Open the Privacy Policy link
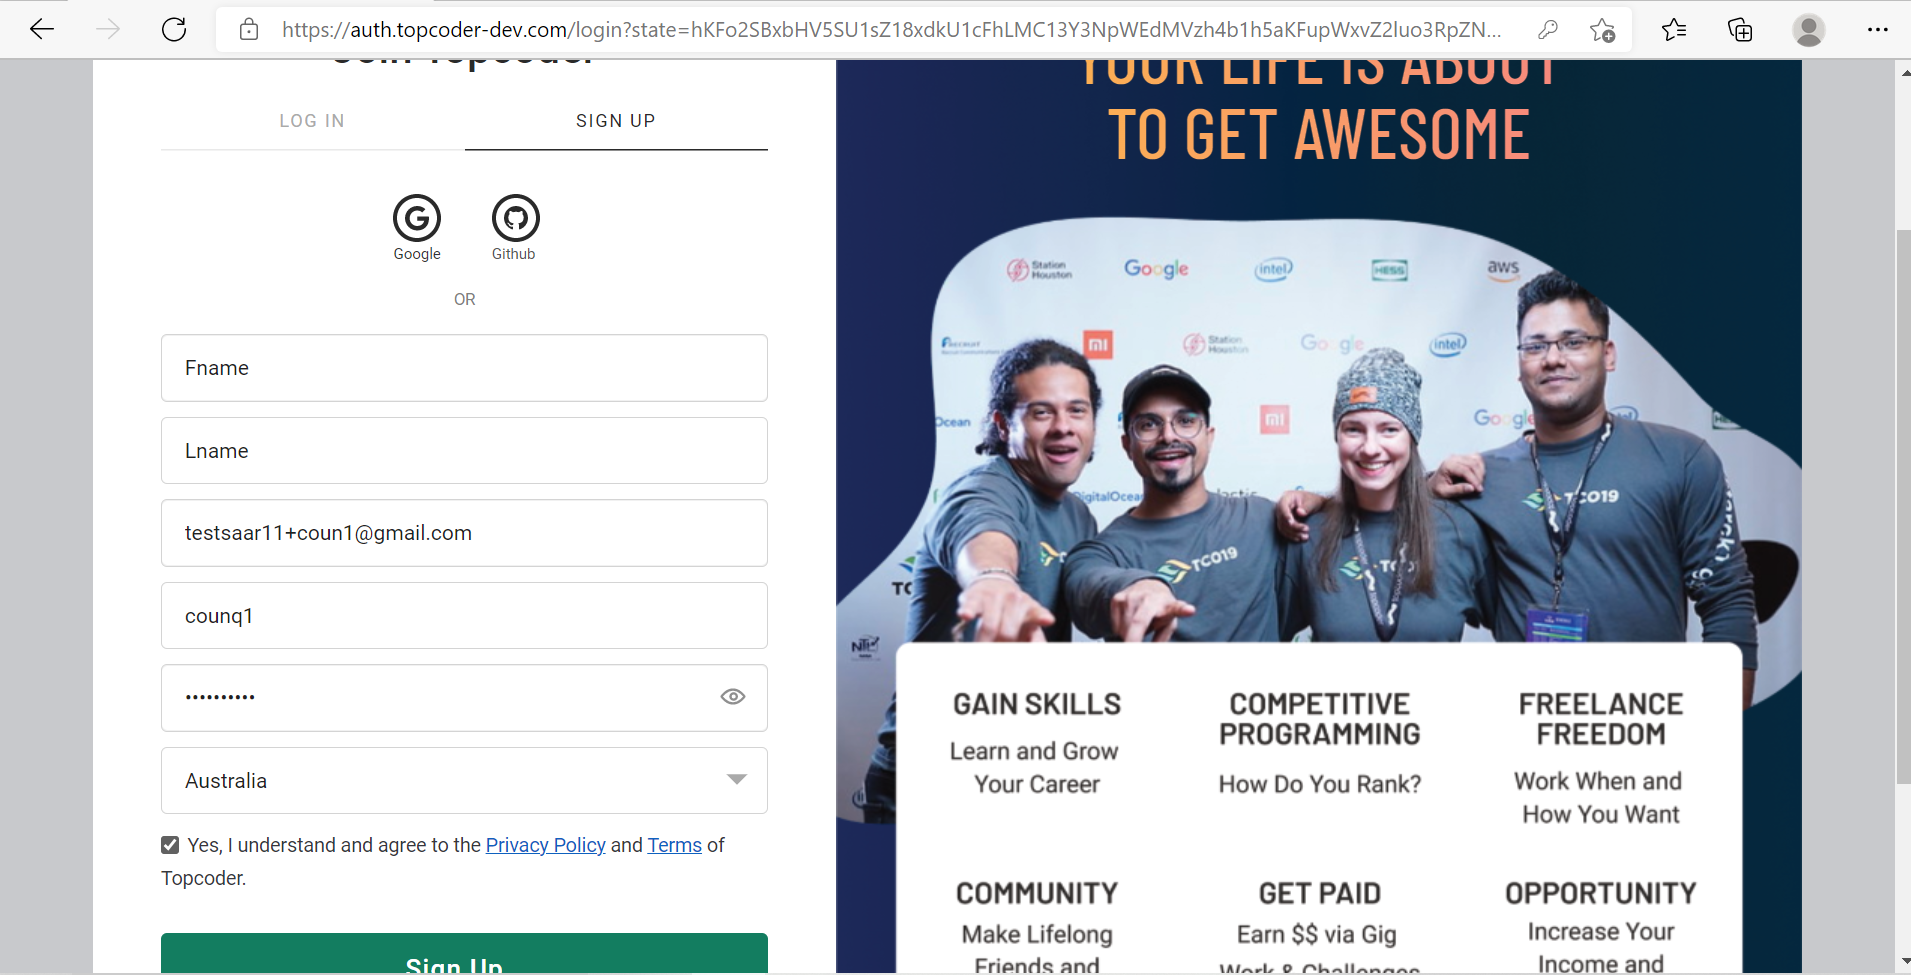 545,845
